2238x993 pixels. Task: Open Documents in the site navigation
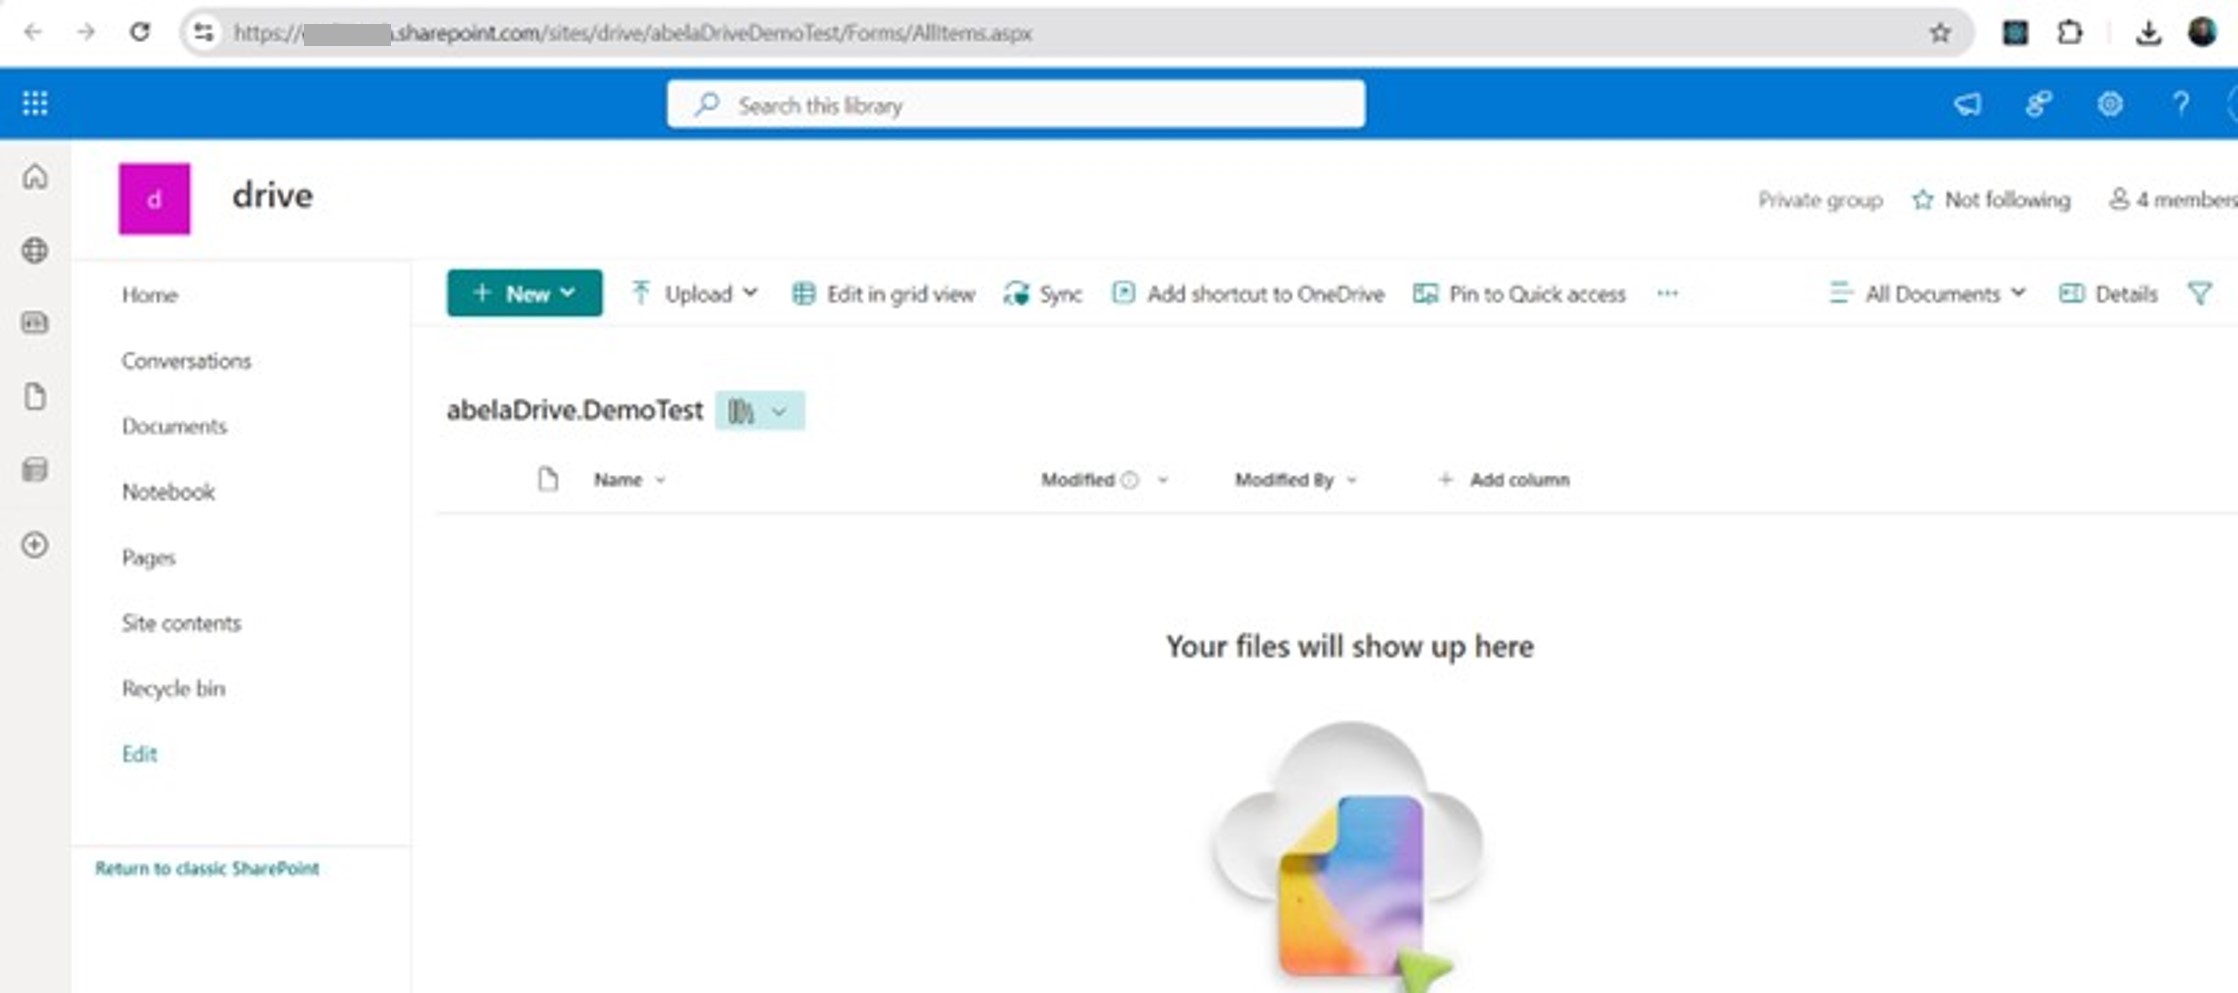[x=174, y=426]
